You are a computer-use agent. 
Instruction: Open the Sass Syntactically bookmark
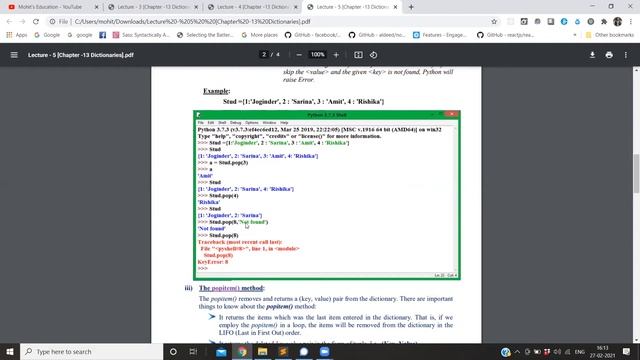tap(141, 35)
